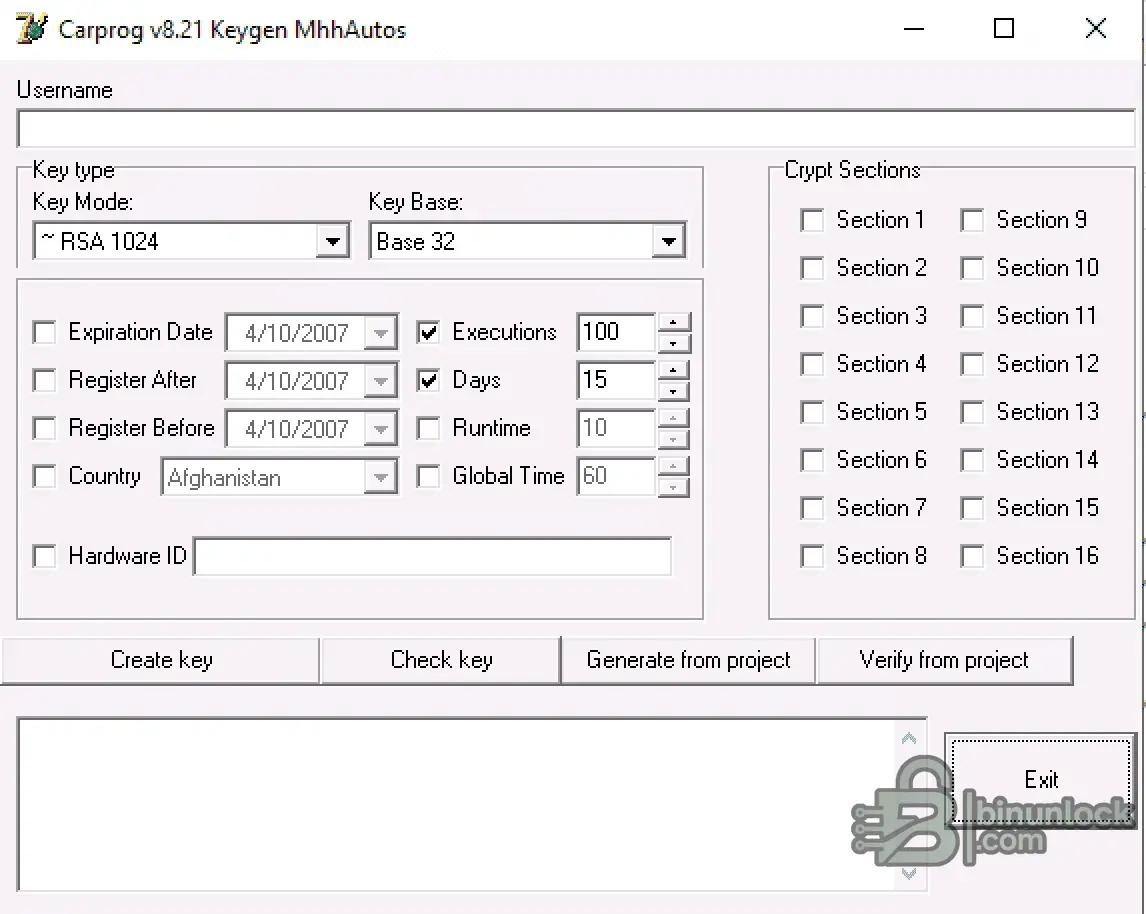Click into the Username text field
The width and height of the screenshot is (1146, 914).
pos(575,129)
